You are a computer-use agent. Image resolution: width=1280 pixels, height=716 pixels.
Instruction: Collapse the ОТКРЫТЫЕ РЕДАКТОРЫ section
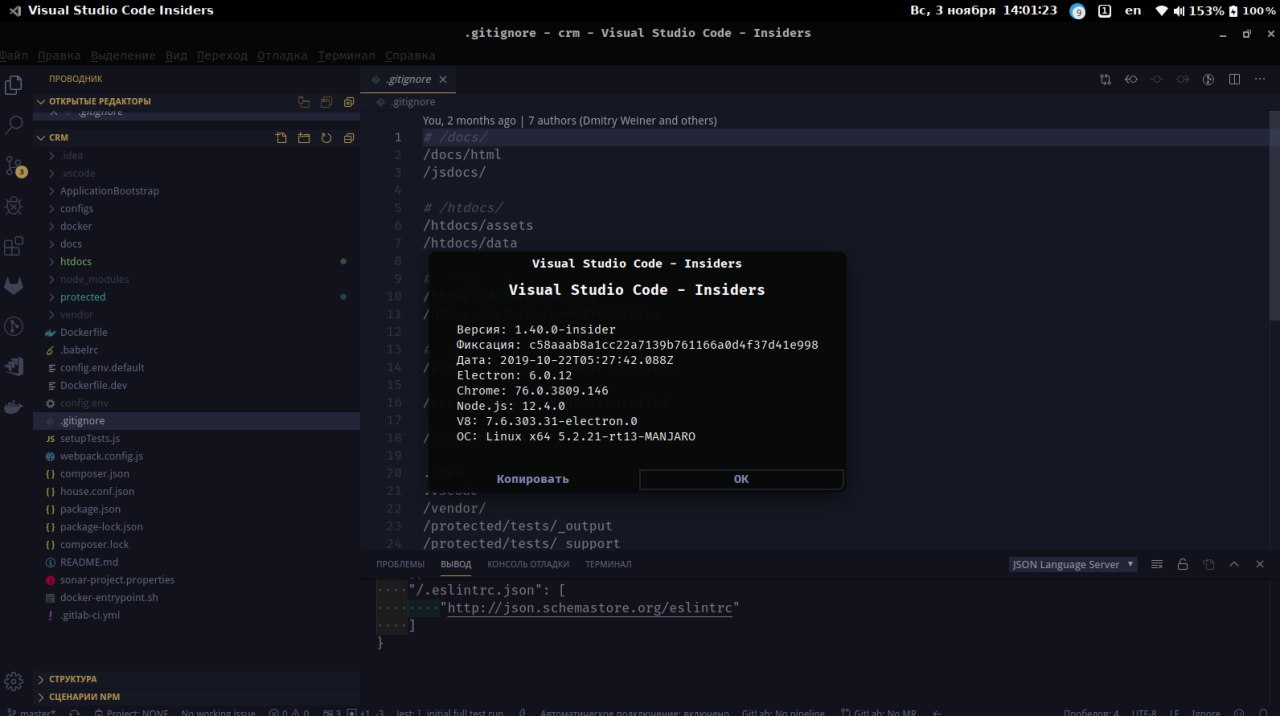(x=196, y=102)
